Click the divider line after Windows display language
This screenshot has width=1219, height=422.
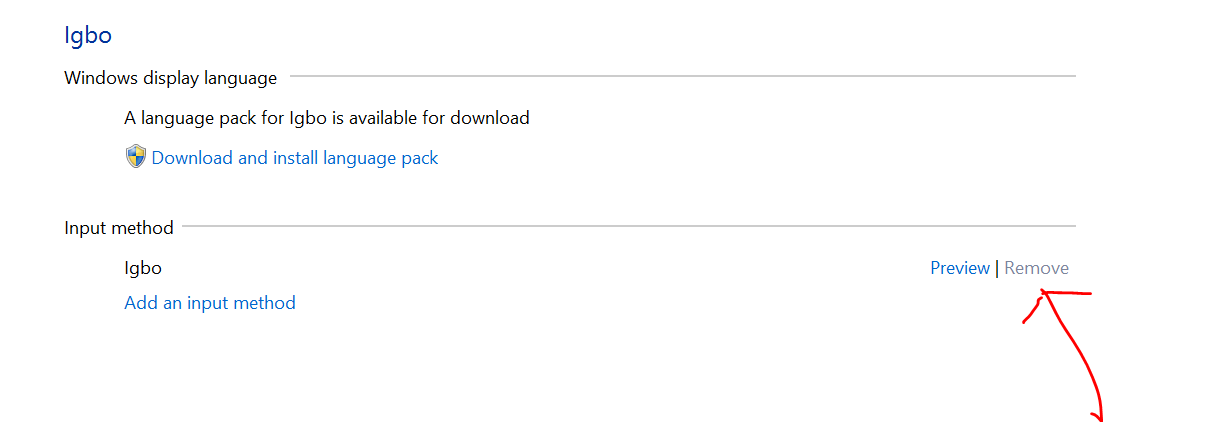pos(683,76)
